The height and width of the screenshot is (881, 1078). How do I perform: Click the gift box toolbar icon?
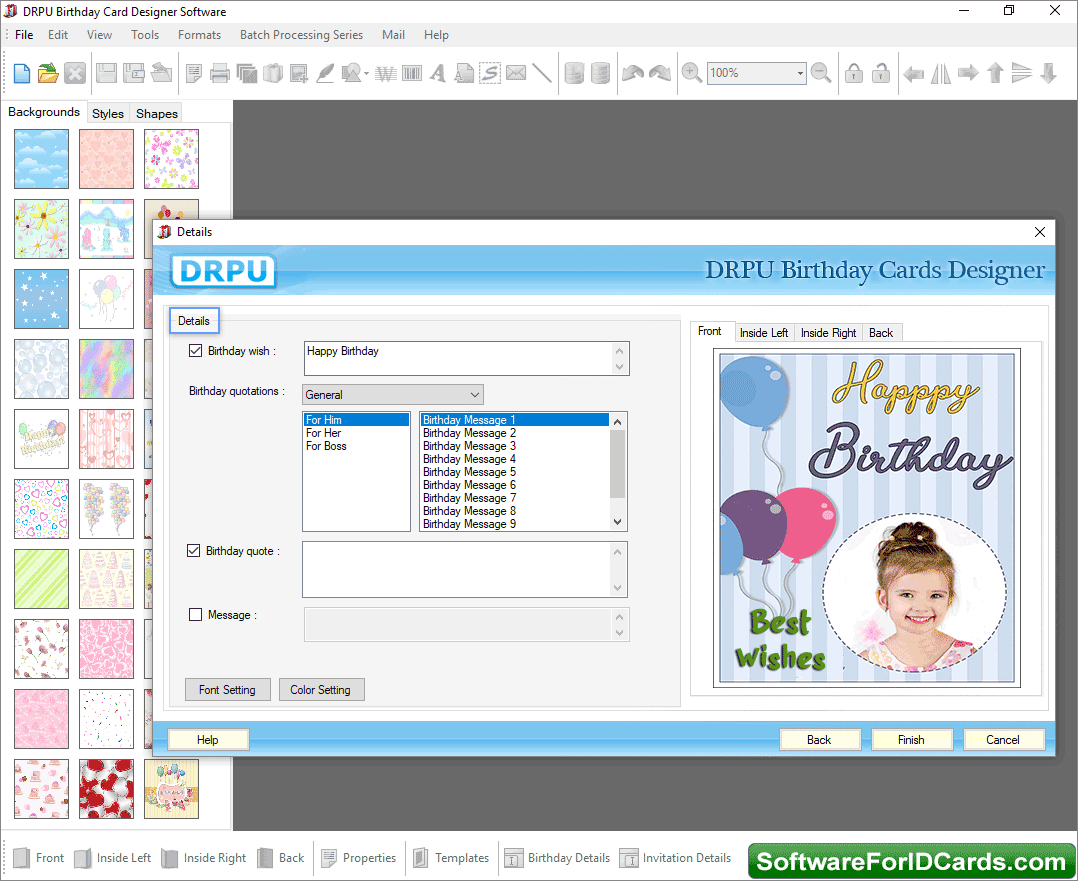click(273, 73)
